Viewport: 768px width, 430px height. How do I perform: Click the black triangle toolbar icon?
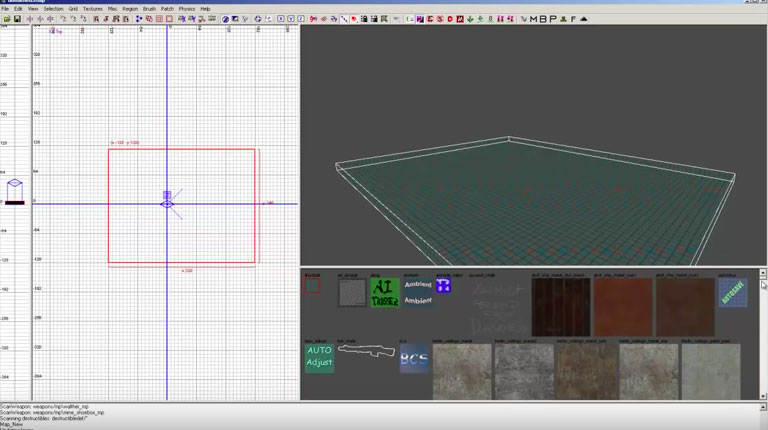tap(582, 18)
